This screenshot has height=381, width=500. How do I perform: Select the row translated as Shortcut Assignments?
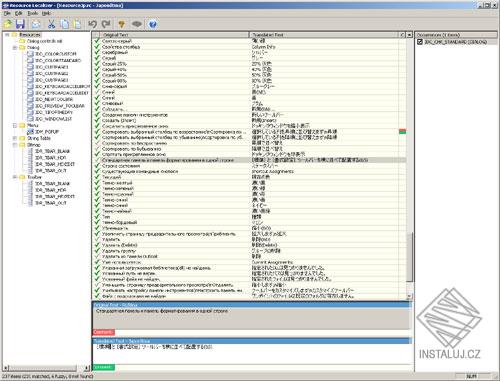pyautogui.click(x=249, y=171)
